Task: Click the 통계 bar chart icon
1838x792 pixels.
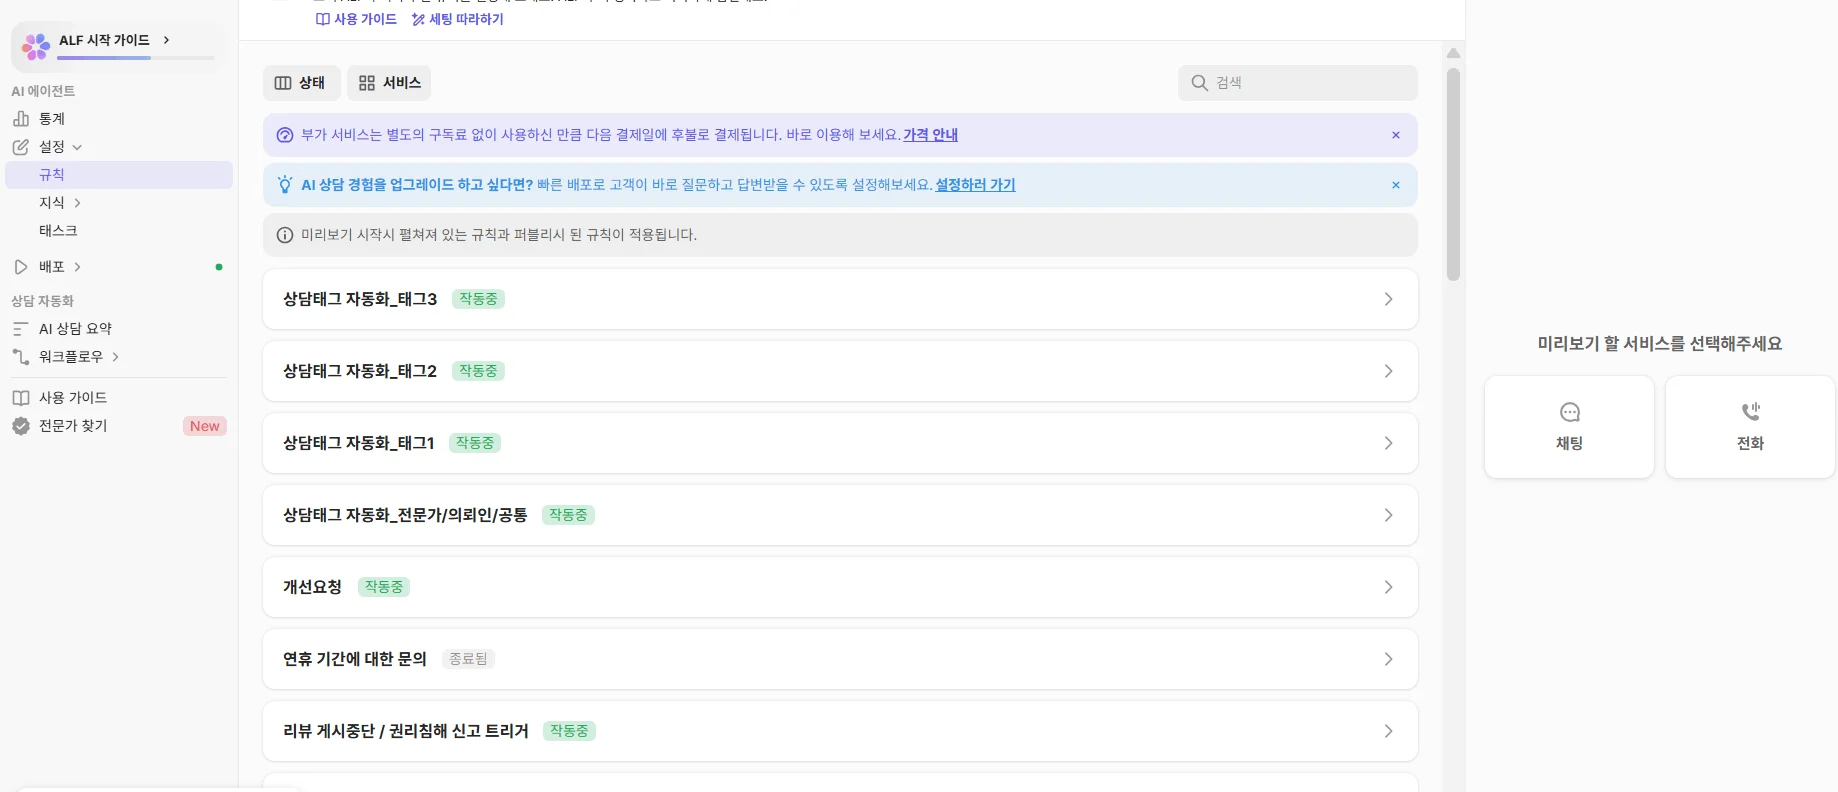Action: click(x=21, y=119)
